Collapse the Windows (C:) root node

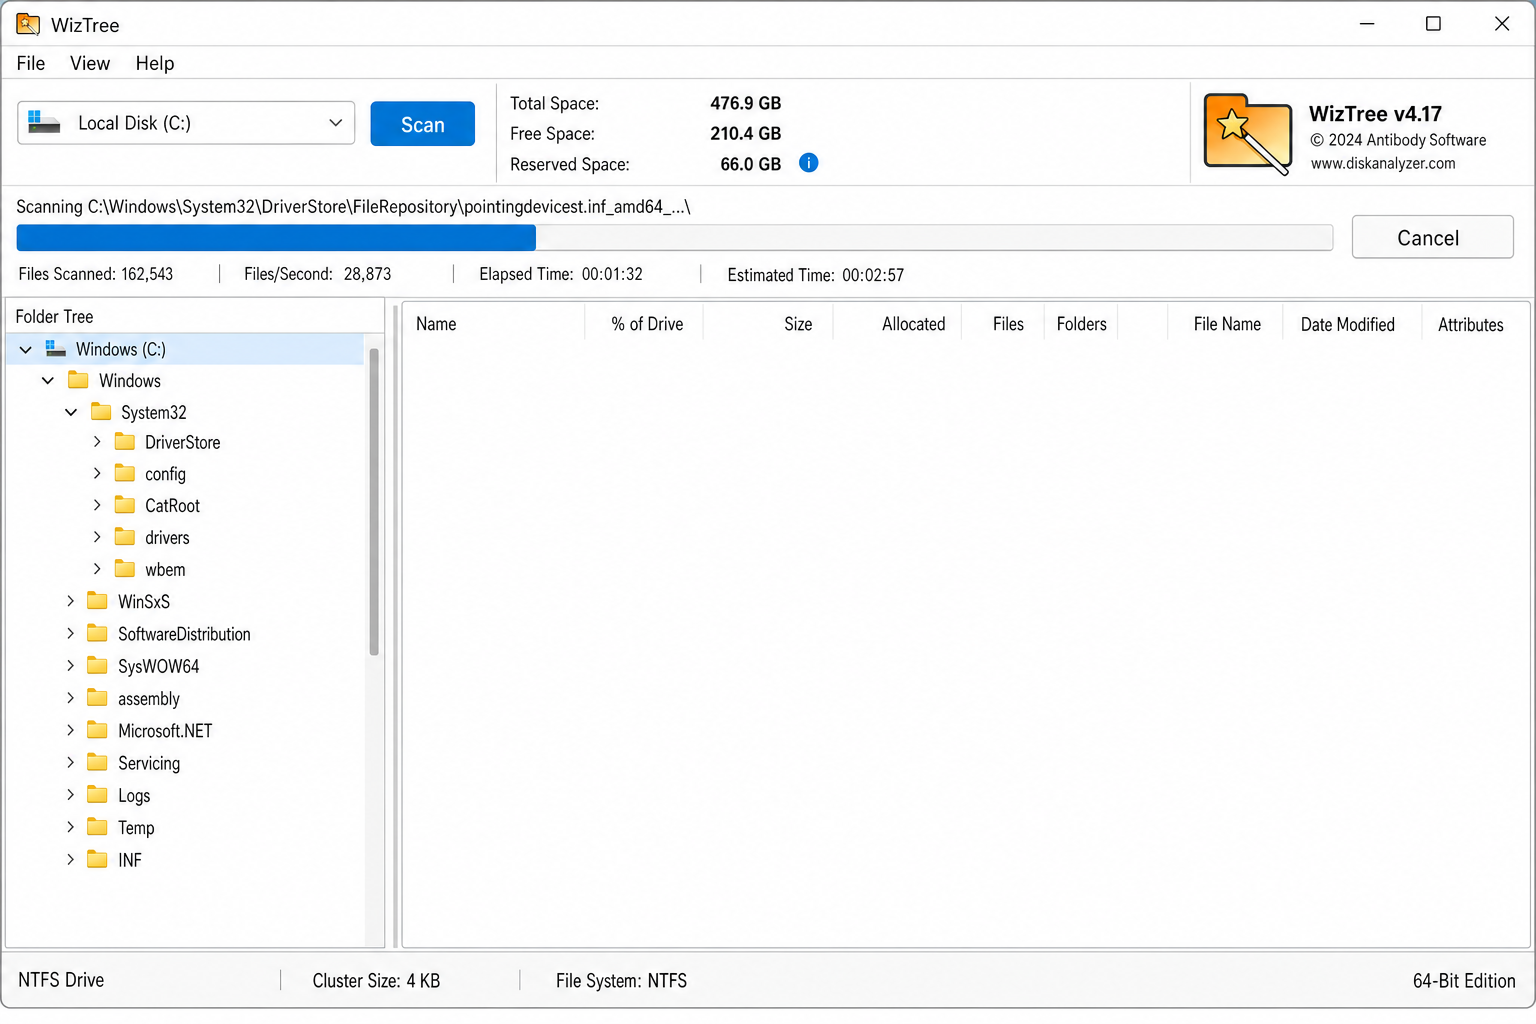pyautogui.click(x=26, y=349)
